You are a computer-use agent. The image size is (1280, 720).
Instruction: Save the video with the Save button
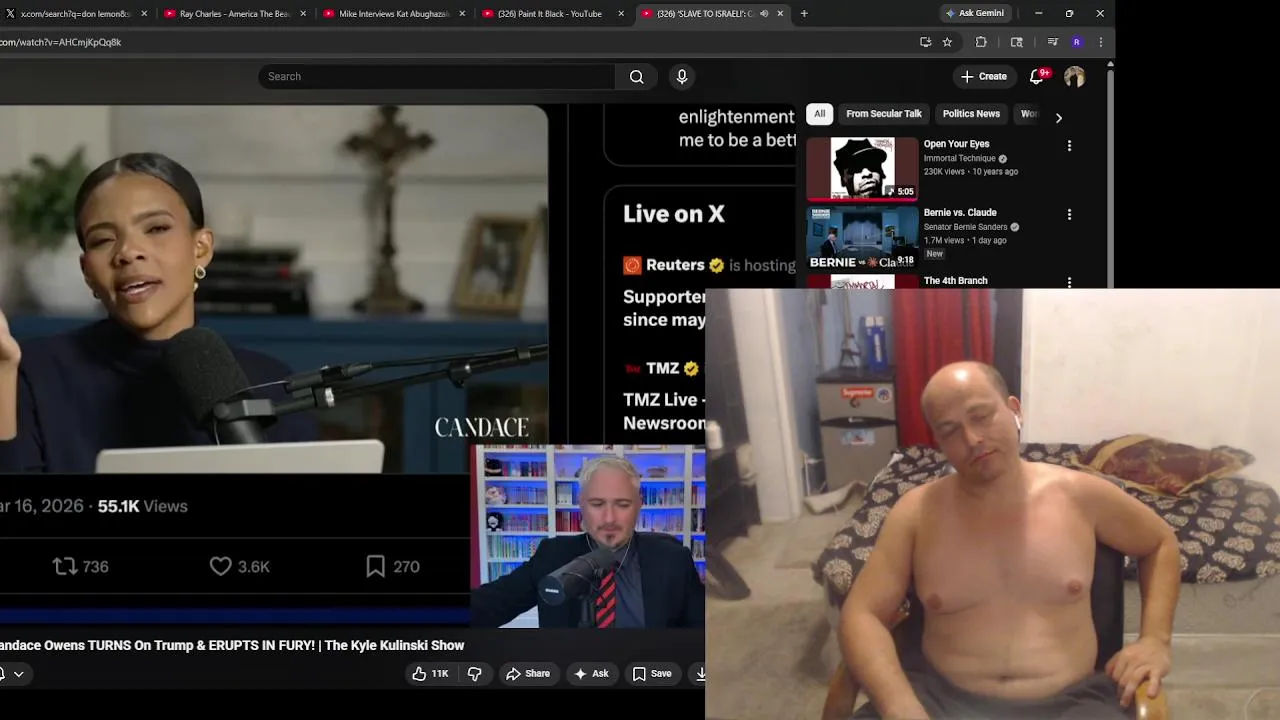pyautogui.click(x=652, y=674)
